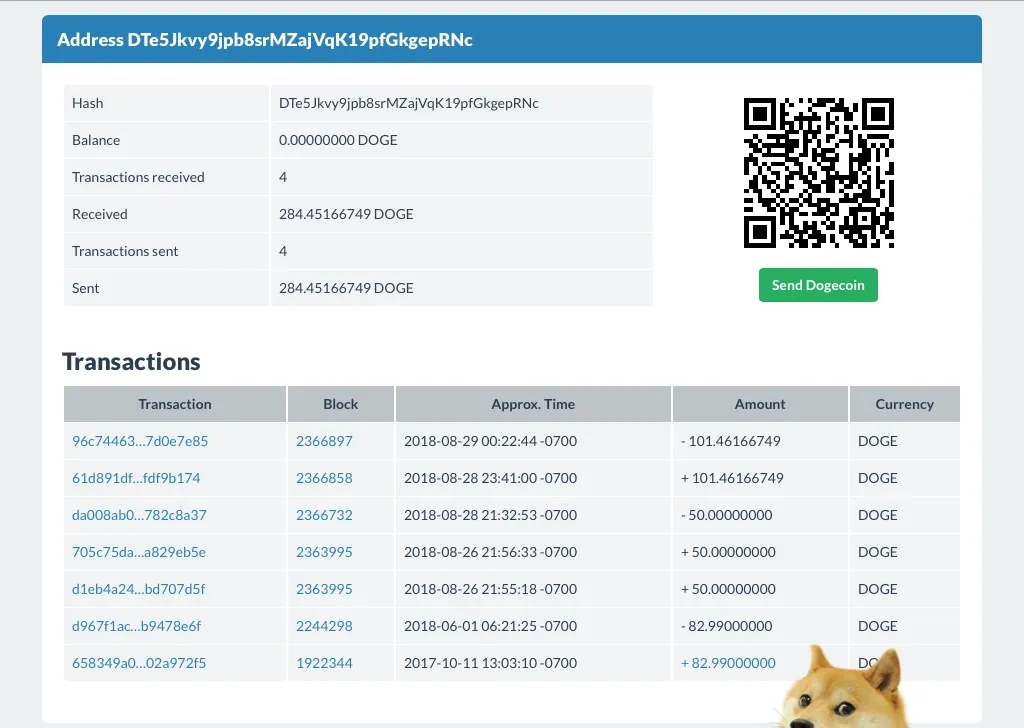Screen dimensions: 1024x728
Task: Click DOGE currency in the 96c74463 row
Action: click(x=878, y=441)
